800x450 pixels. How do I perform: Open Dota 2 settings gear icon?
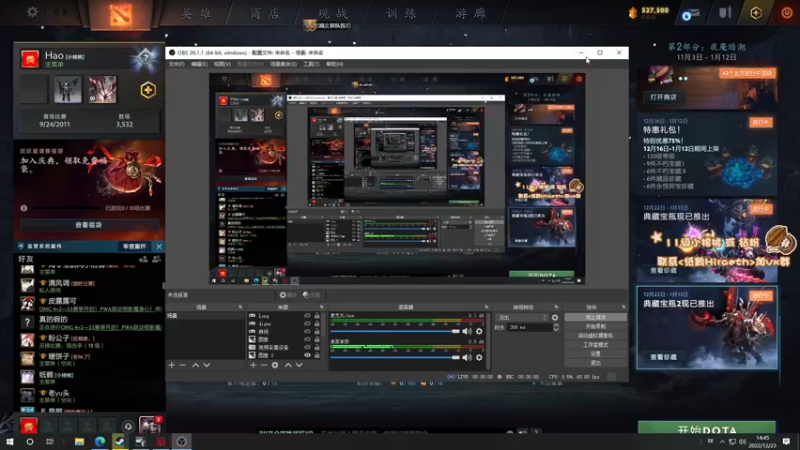coord(32,11)
